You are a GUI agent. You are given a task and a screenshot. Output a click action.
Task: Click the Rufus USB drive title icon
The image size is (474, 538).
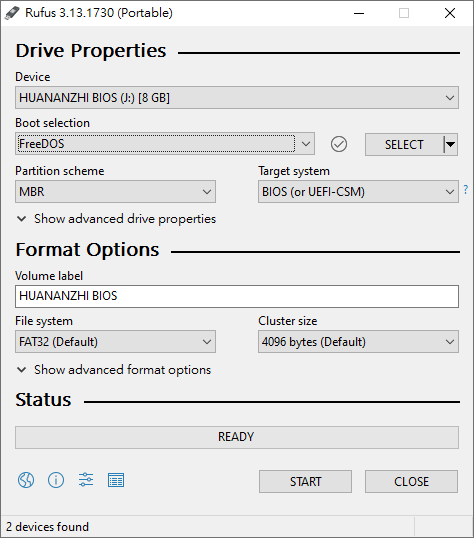coord(12,13)
